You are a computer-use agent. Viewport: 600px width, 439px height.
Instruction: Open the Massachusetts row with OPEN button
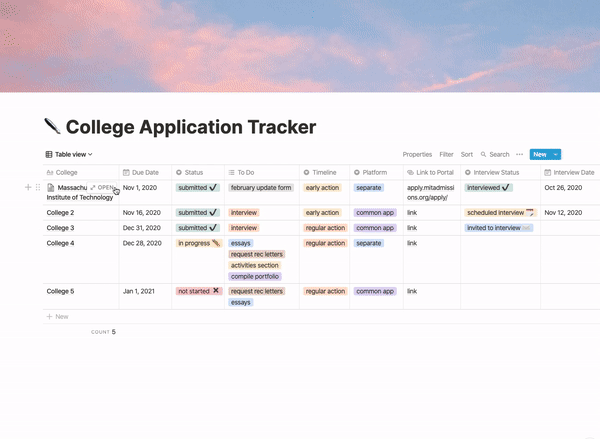coord(102,188)
